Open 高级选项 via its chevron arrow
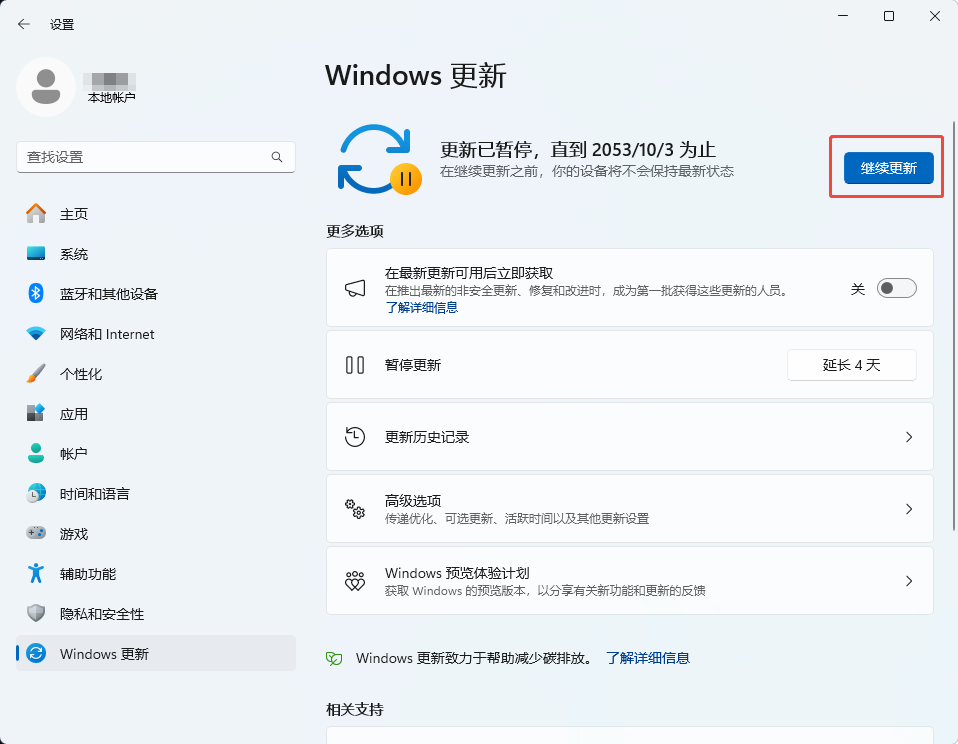Image resolution: width=958 pixels, height=744 pixels. click(909, 509)
